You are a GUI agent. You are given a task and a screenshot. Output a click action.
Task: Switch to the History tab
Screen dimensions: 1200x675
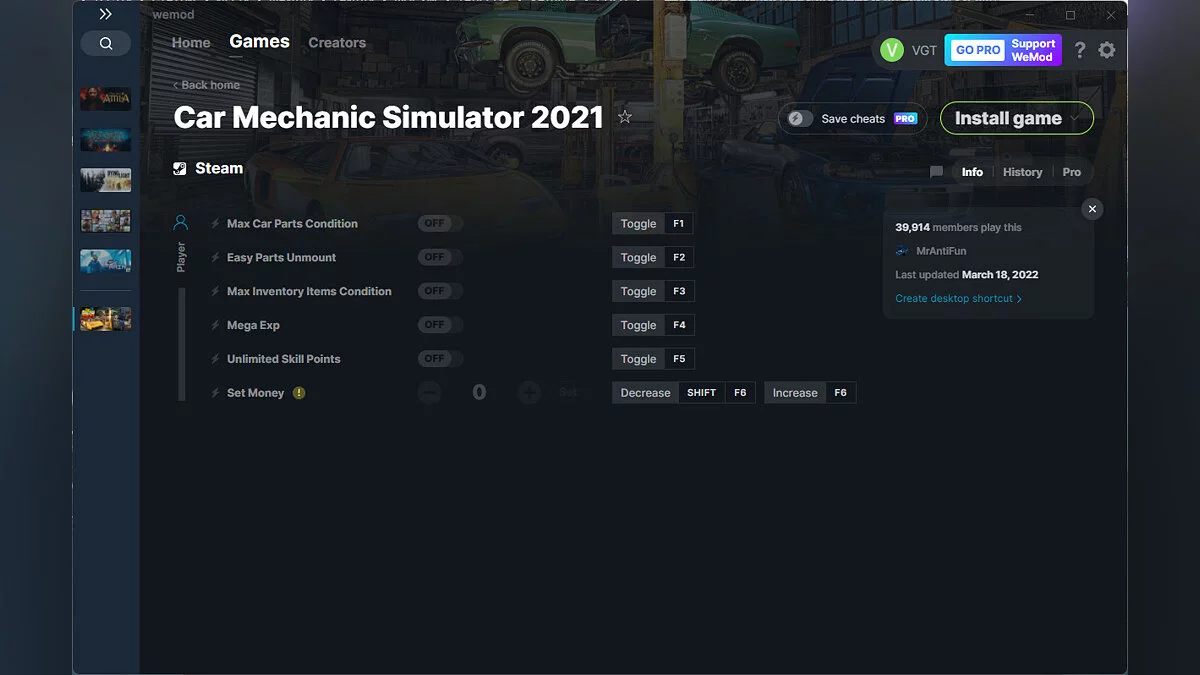1022,171
